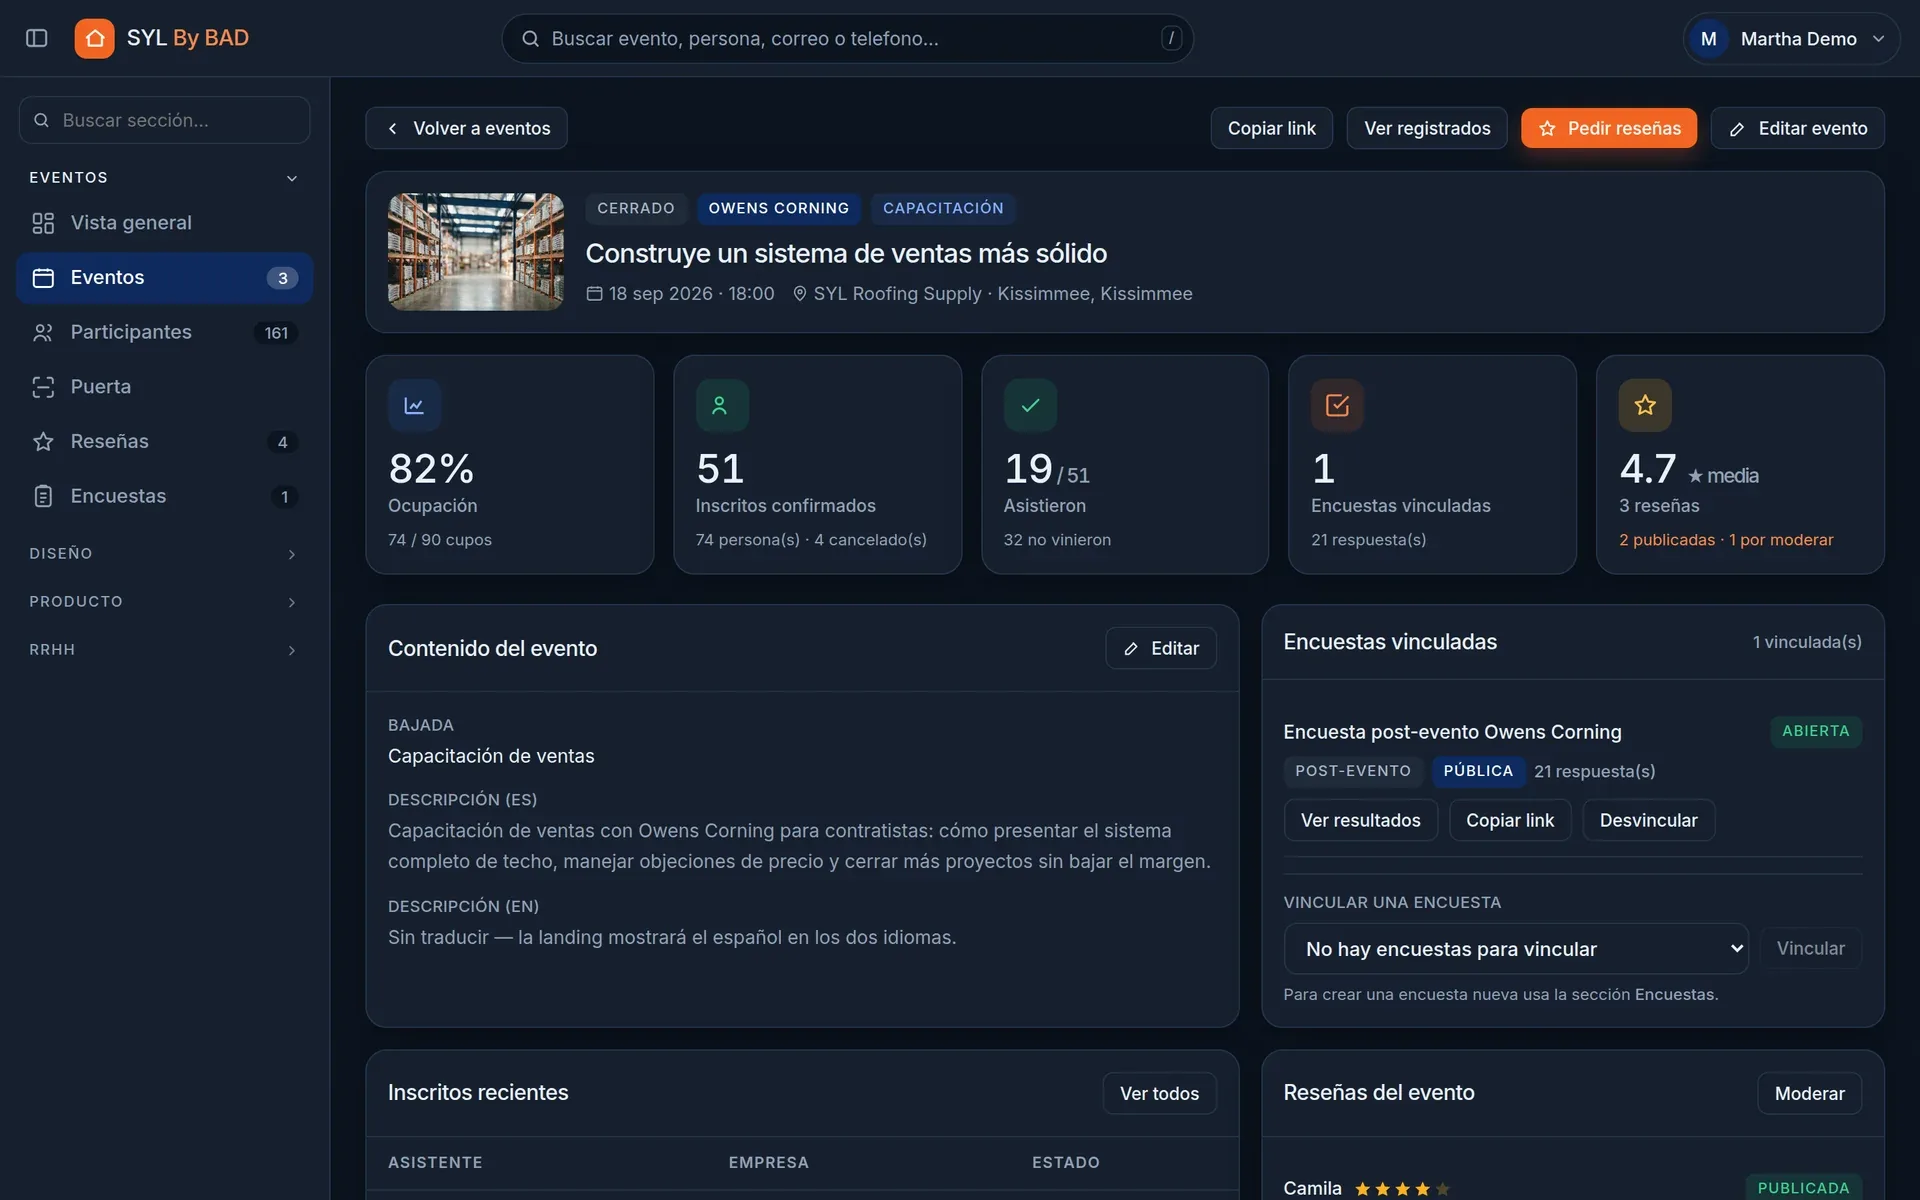The image size is (1920, 1200).
Task: Click Editar evento button
Action: pos(1797,128)
